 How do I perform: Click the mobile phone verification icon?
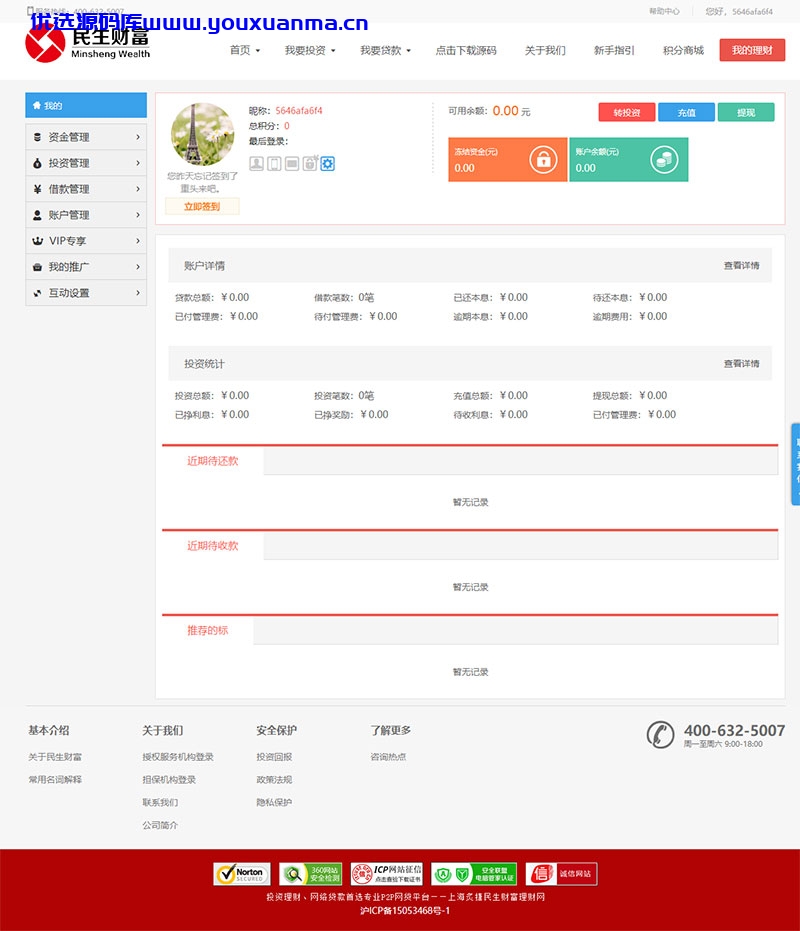click(x=274, y=163)
